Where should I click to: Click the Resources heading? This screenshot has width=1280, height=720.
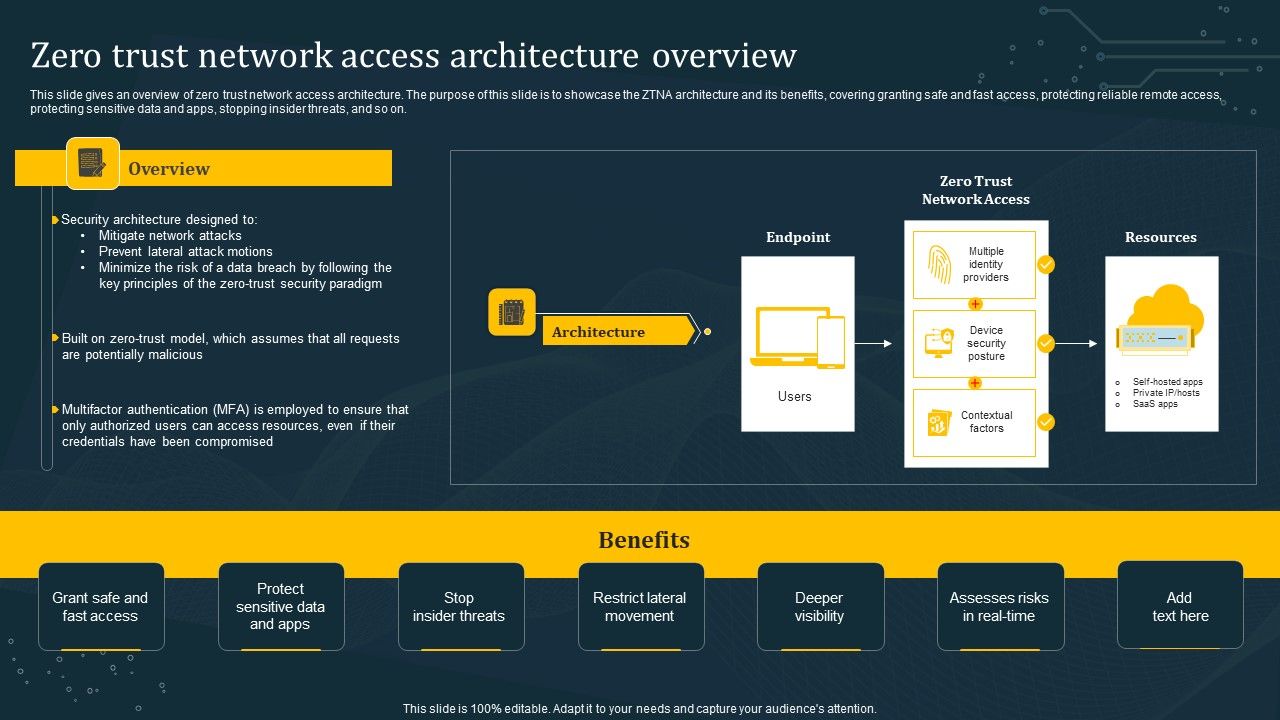(x=1161, y=237)
